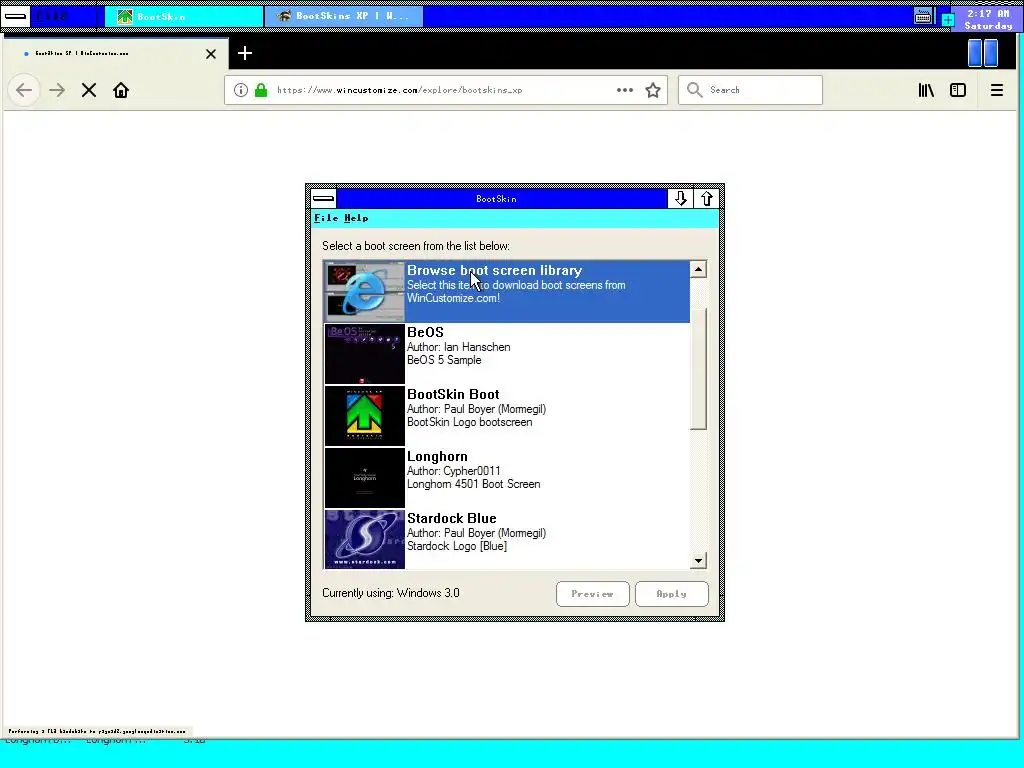This screenshot has height=768, width=1024.
Task: Select Browse boot screen library item
Action: click(x=507, y=291)
